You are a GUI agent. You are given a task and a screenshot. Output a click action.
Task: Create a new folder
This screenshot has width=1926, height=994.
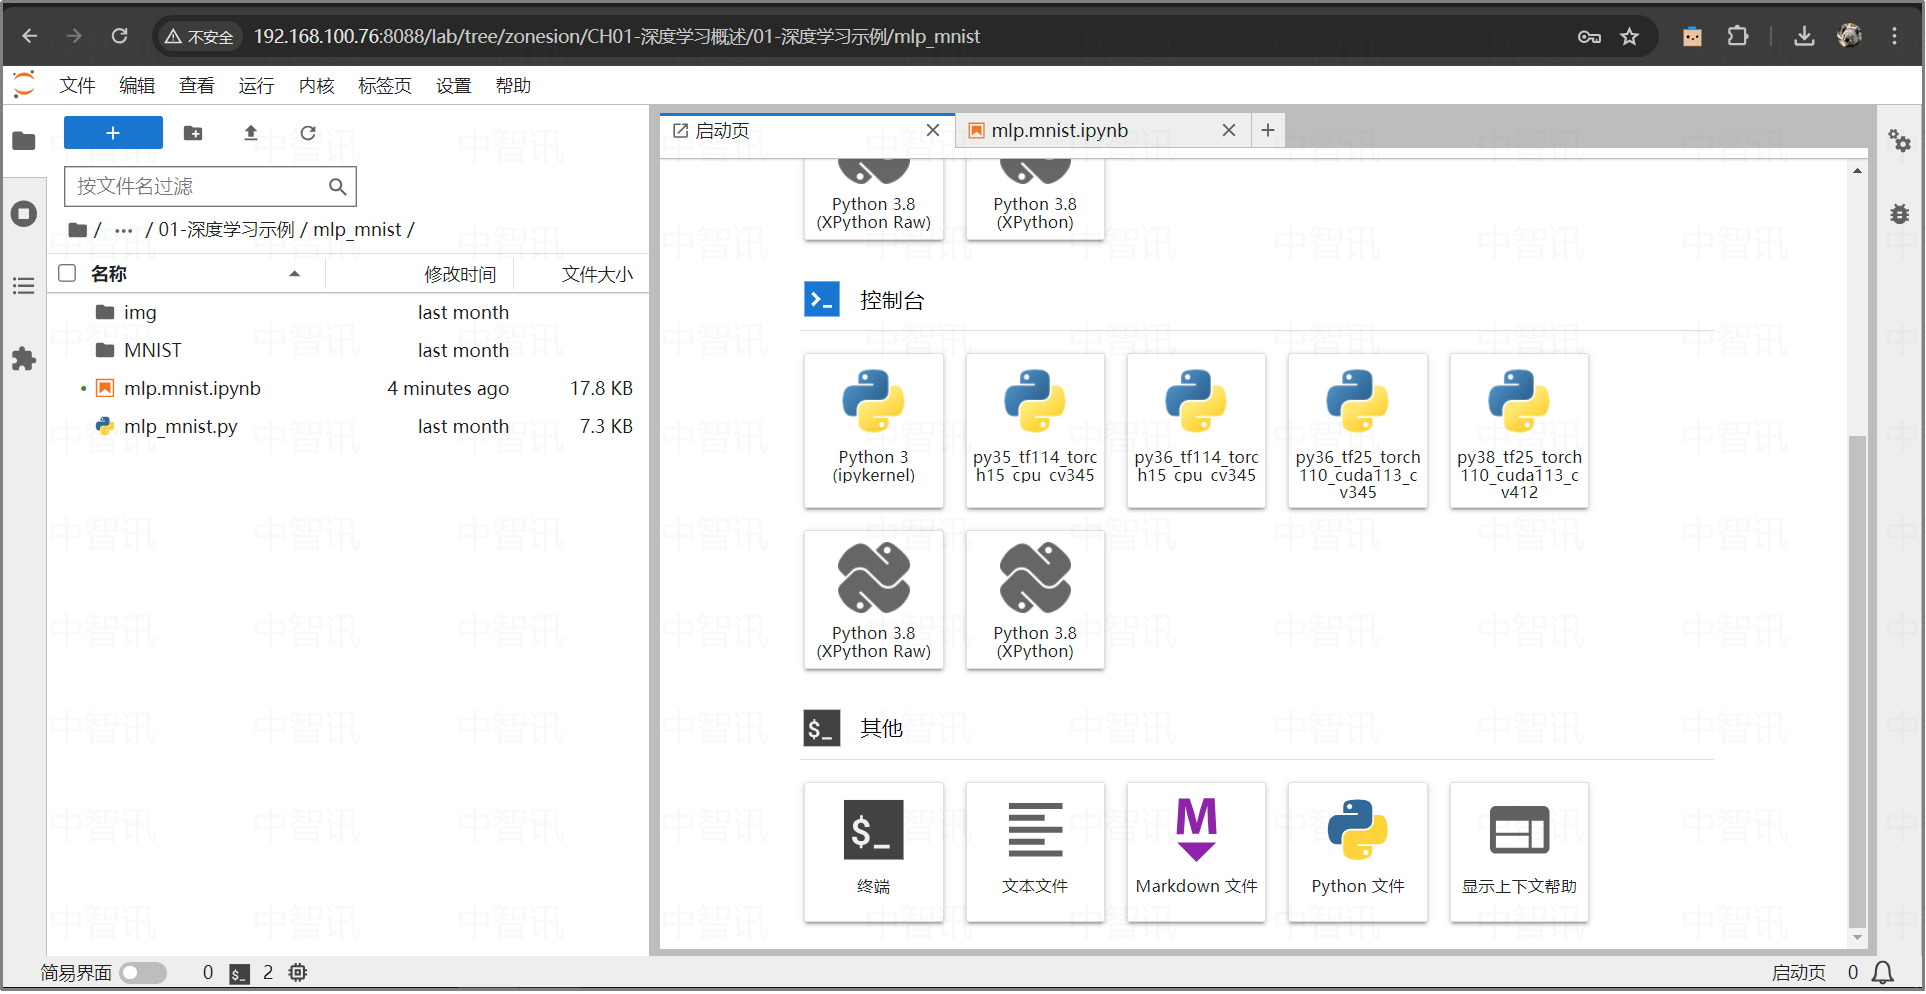coord(193,133)
